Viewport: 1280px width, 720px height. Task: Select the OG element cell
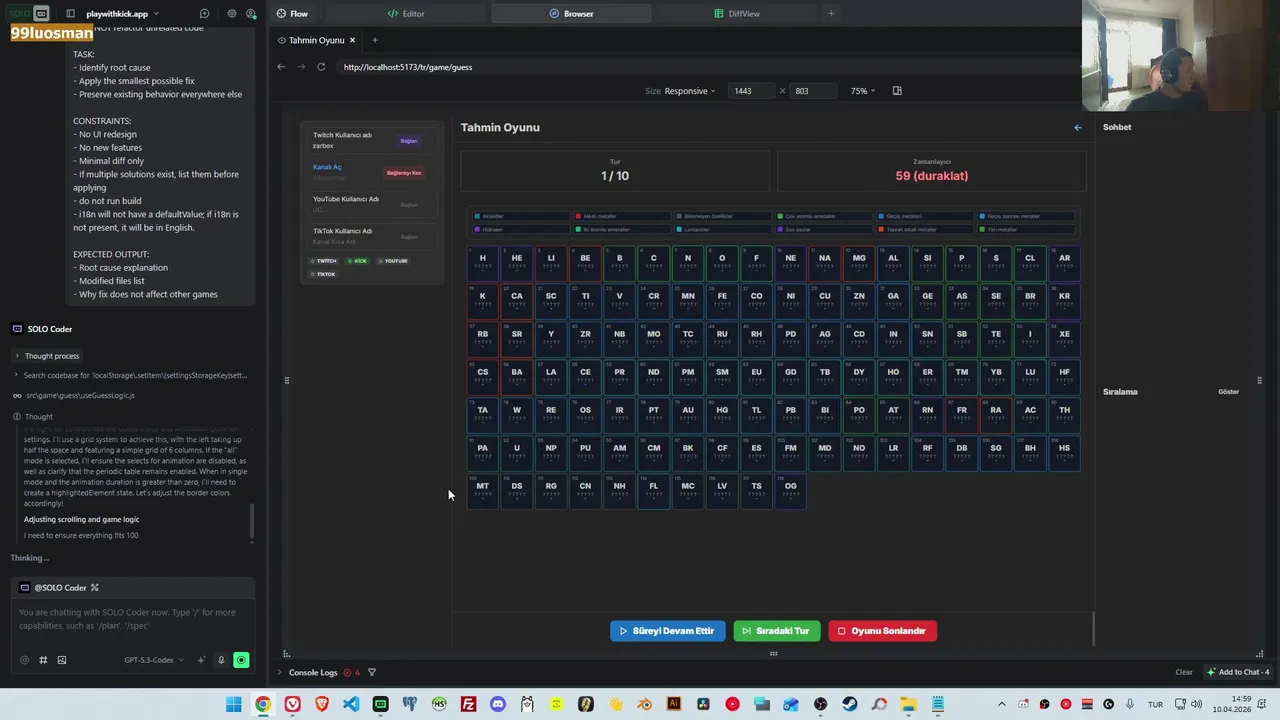[x=790, y=490]
